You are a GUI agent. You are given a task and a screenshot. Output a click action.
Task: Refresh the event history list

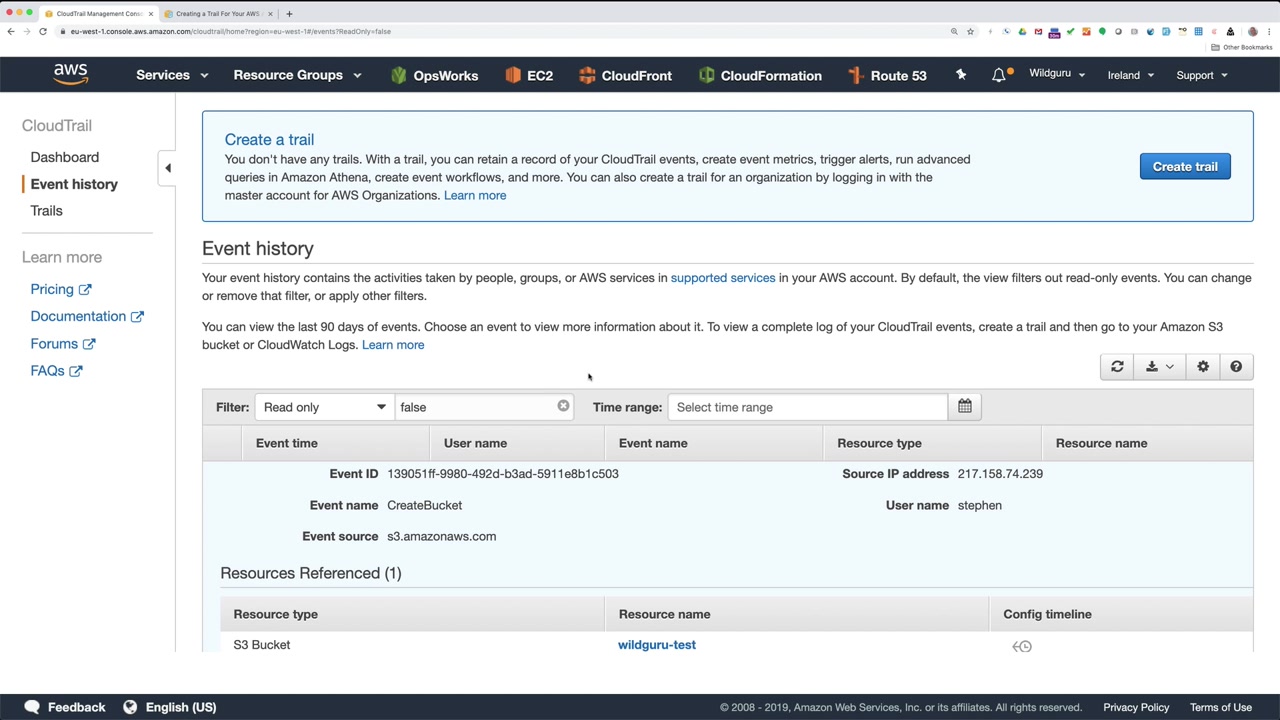(1117, 367)
